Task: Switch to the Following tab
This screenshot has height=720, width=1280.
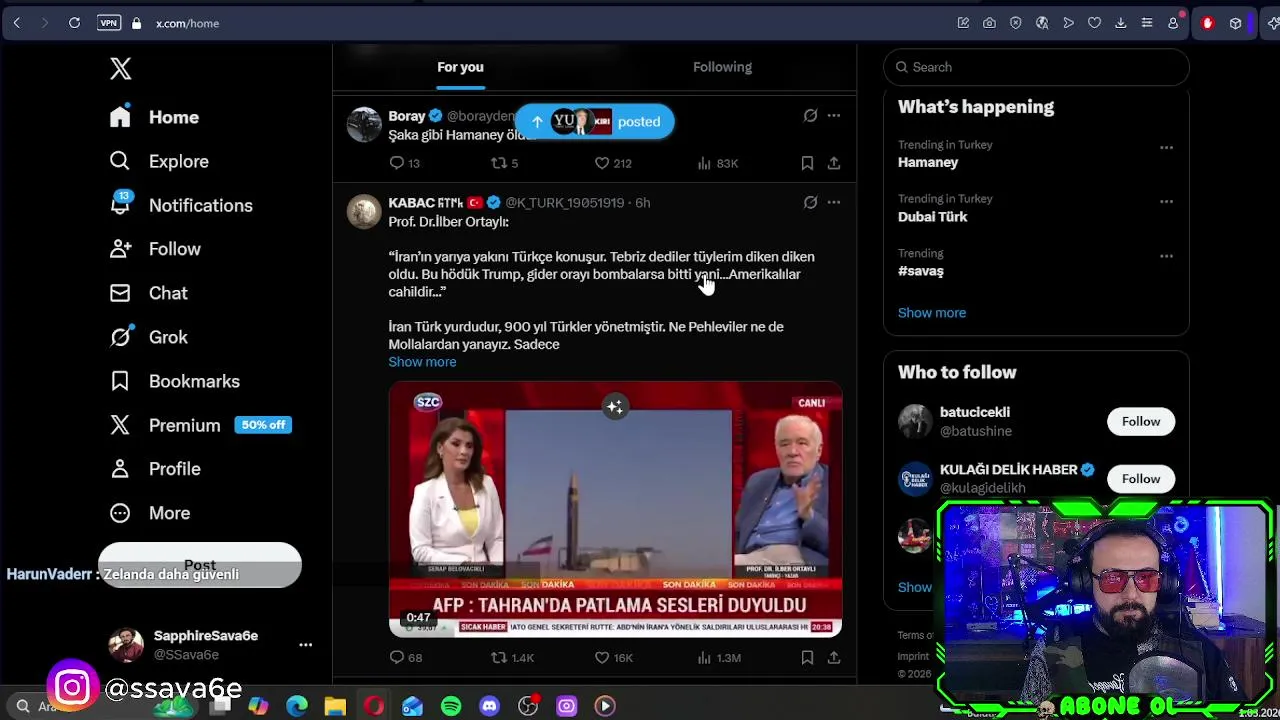Action: pos(722,67)
